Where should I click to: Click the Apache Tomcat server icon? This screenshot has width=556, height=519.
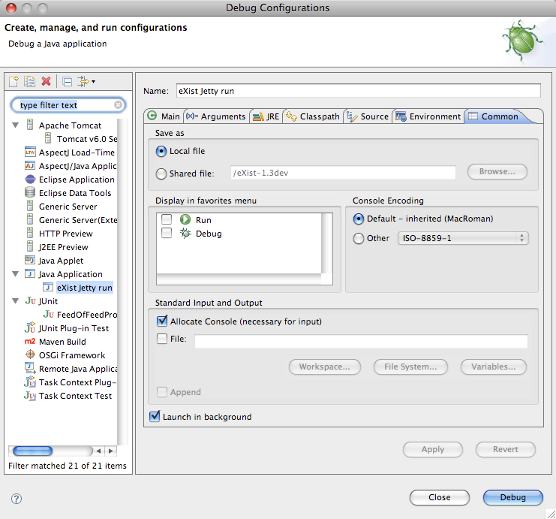pyautogui.click(x=30, y=125)
